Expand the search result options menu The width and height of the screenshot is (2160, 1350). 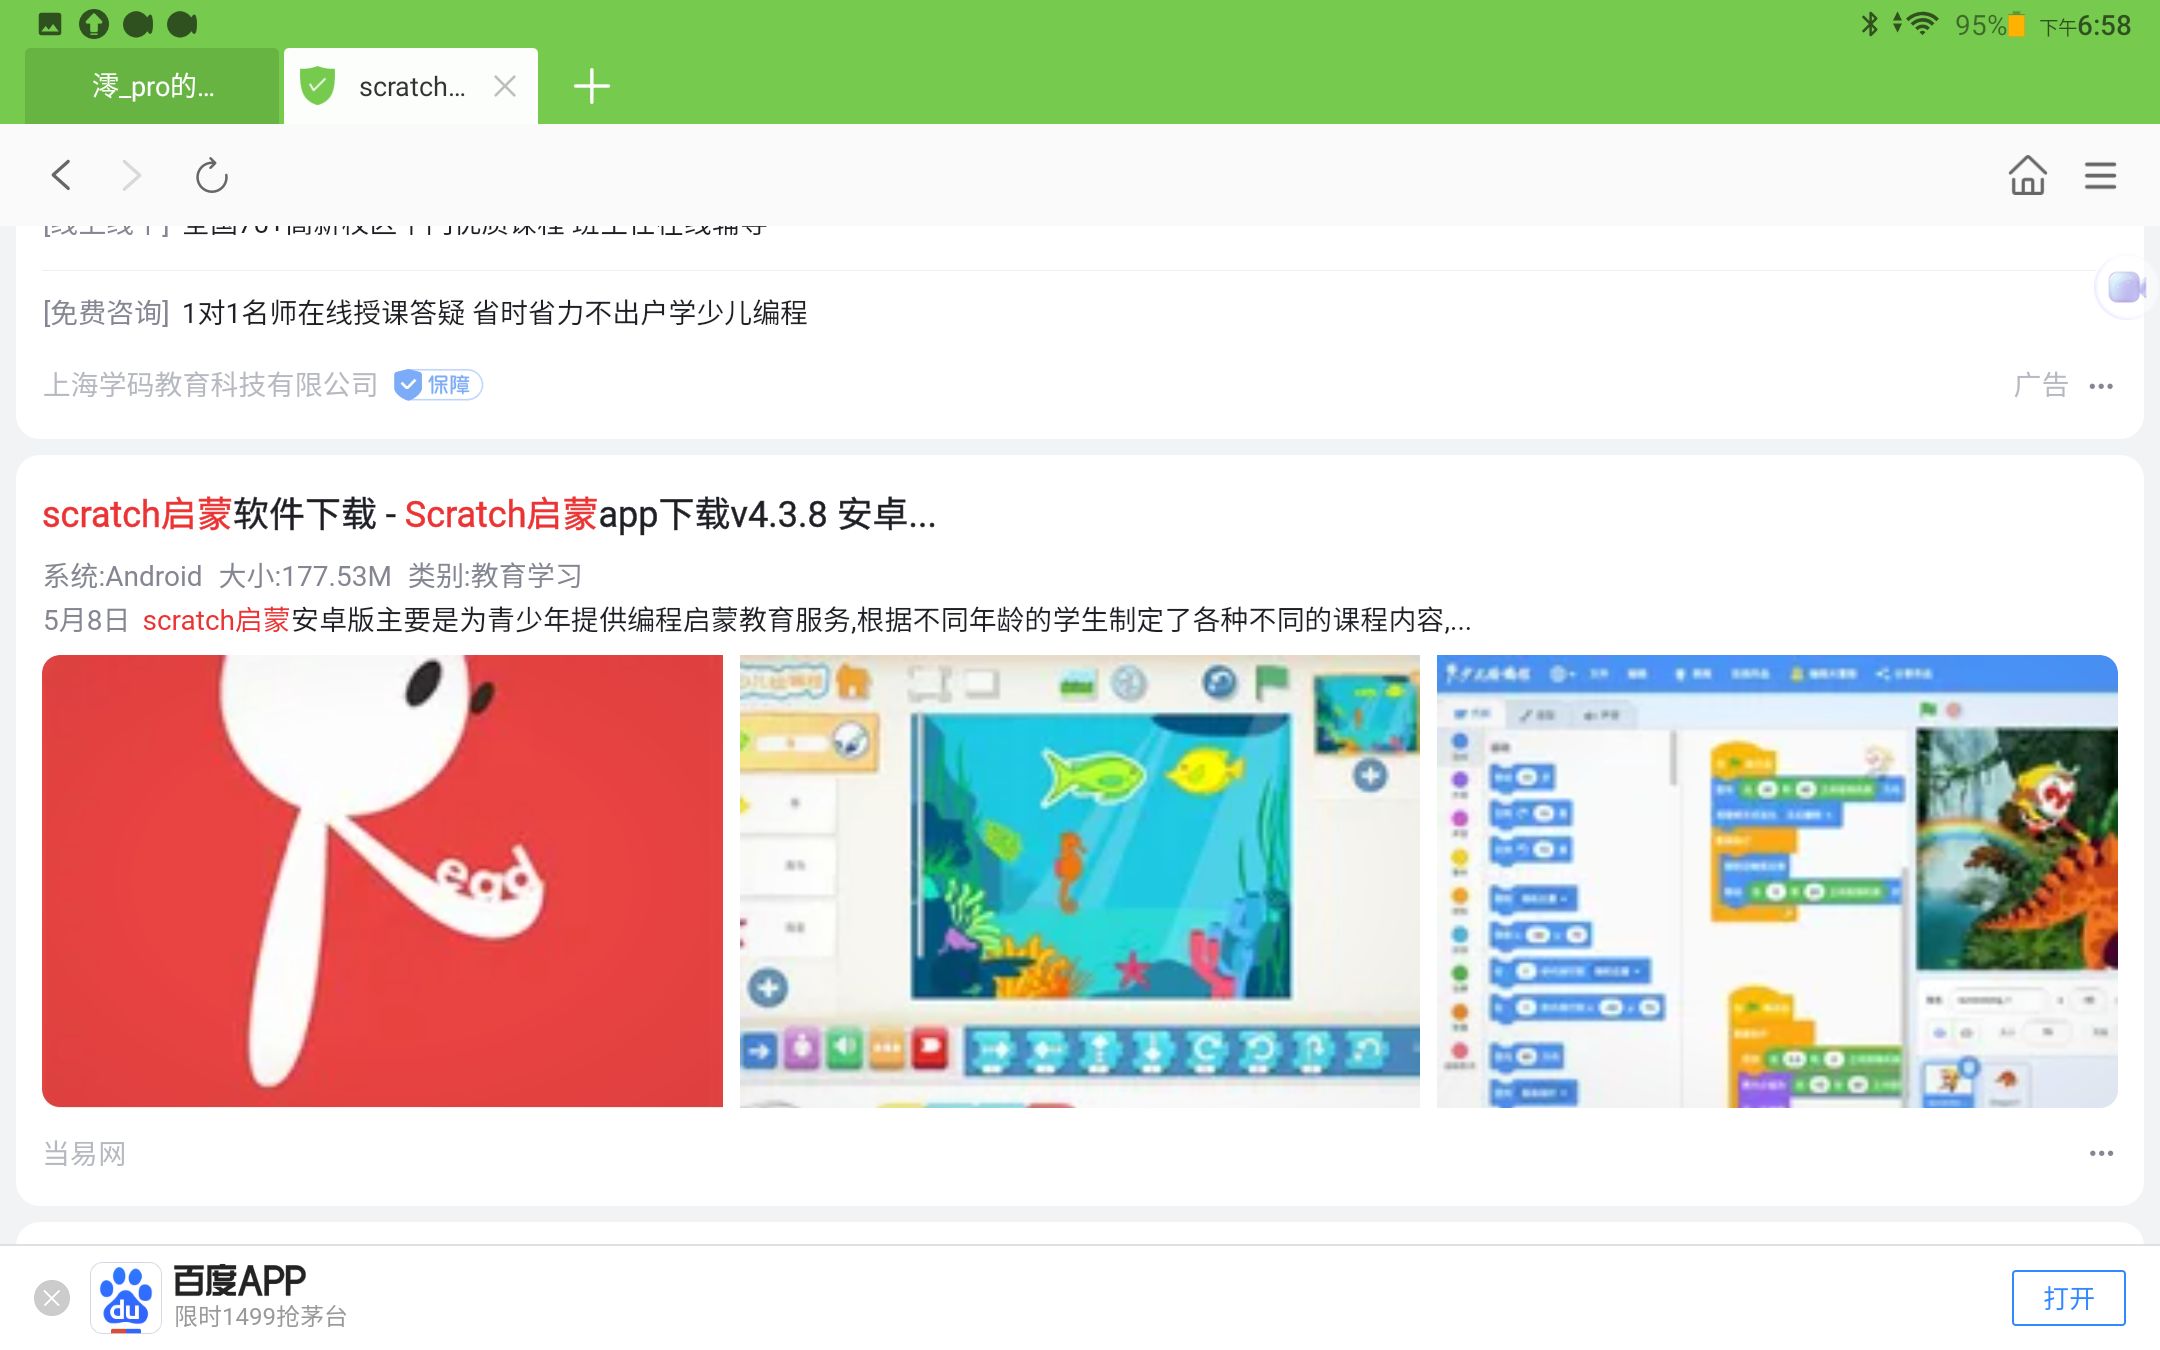click(x=2101, y=1152)
